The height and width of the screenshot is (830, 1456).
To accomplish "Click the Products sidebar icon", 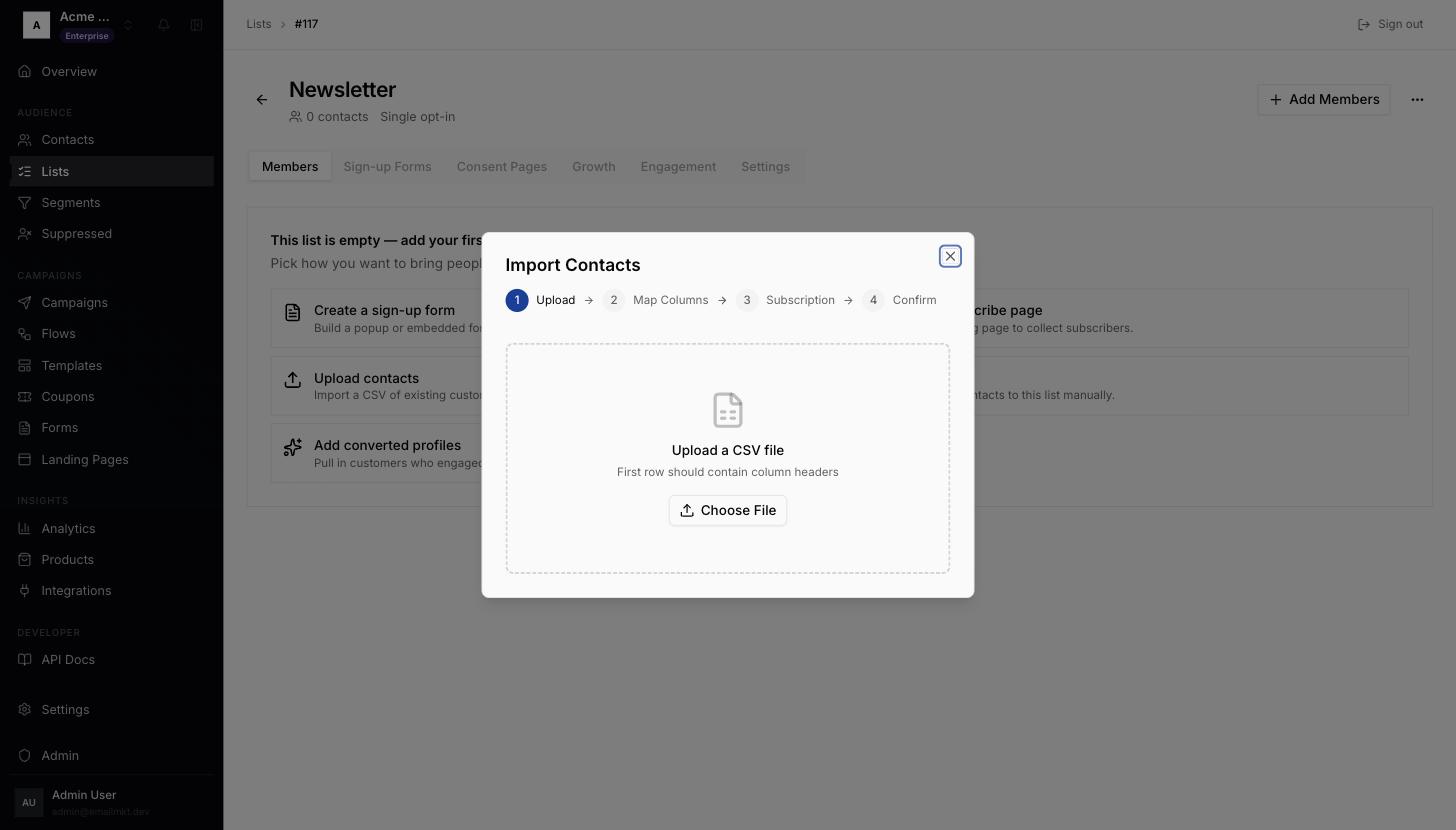I will pyautogui.click(x=25, y=559).
